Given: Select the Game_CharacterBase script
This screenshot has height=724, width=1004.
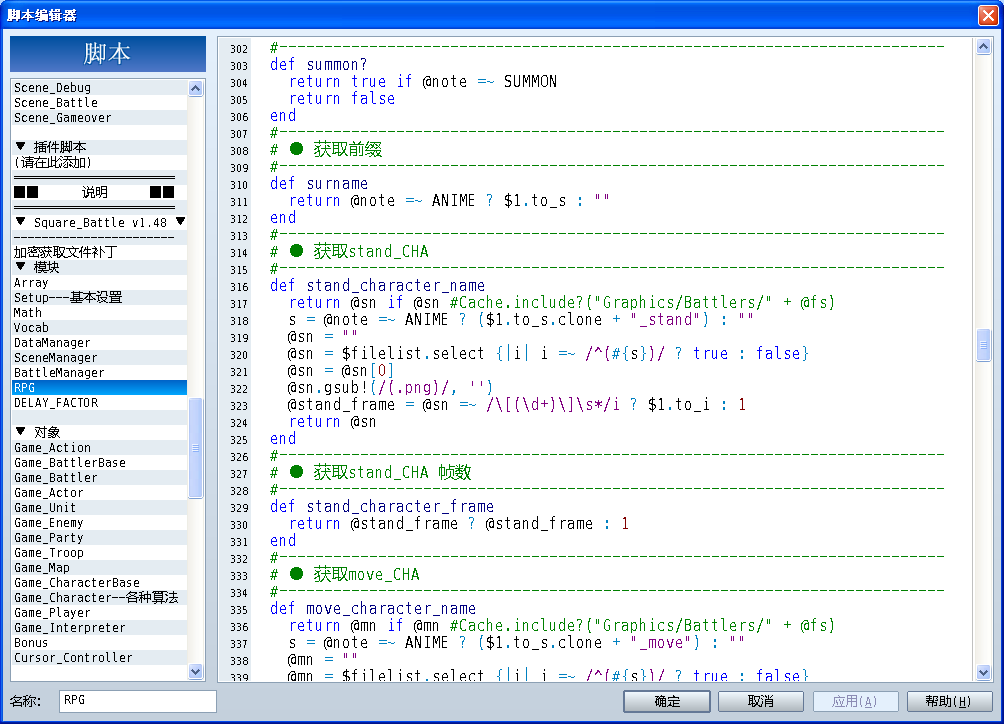Looking at the screenshot, I should [100, 583].
